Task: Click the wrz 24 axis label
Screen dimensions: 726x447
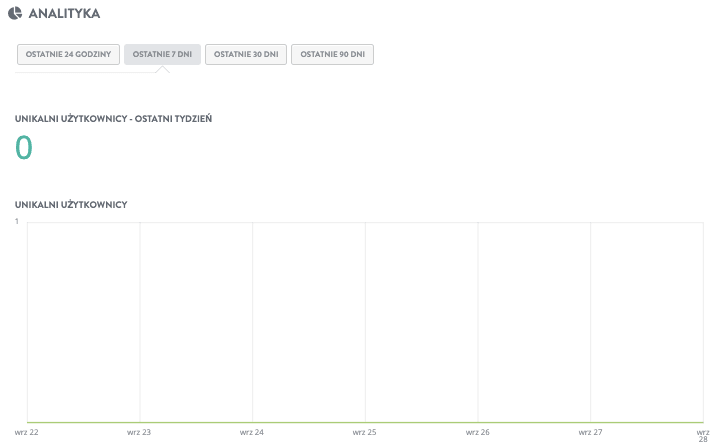Action: [x=252, y=432]
